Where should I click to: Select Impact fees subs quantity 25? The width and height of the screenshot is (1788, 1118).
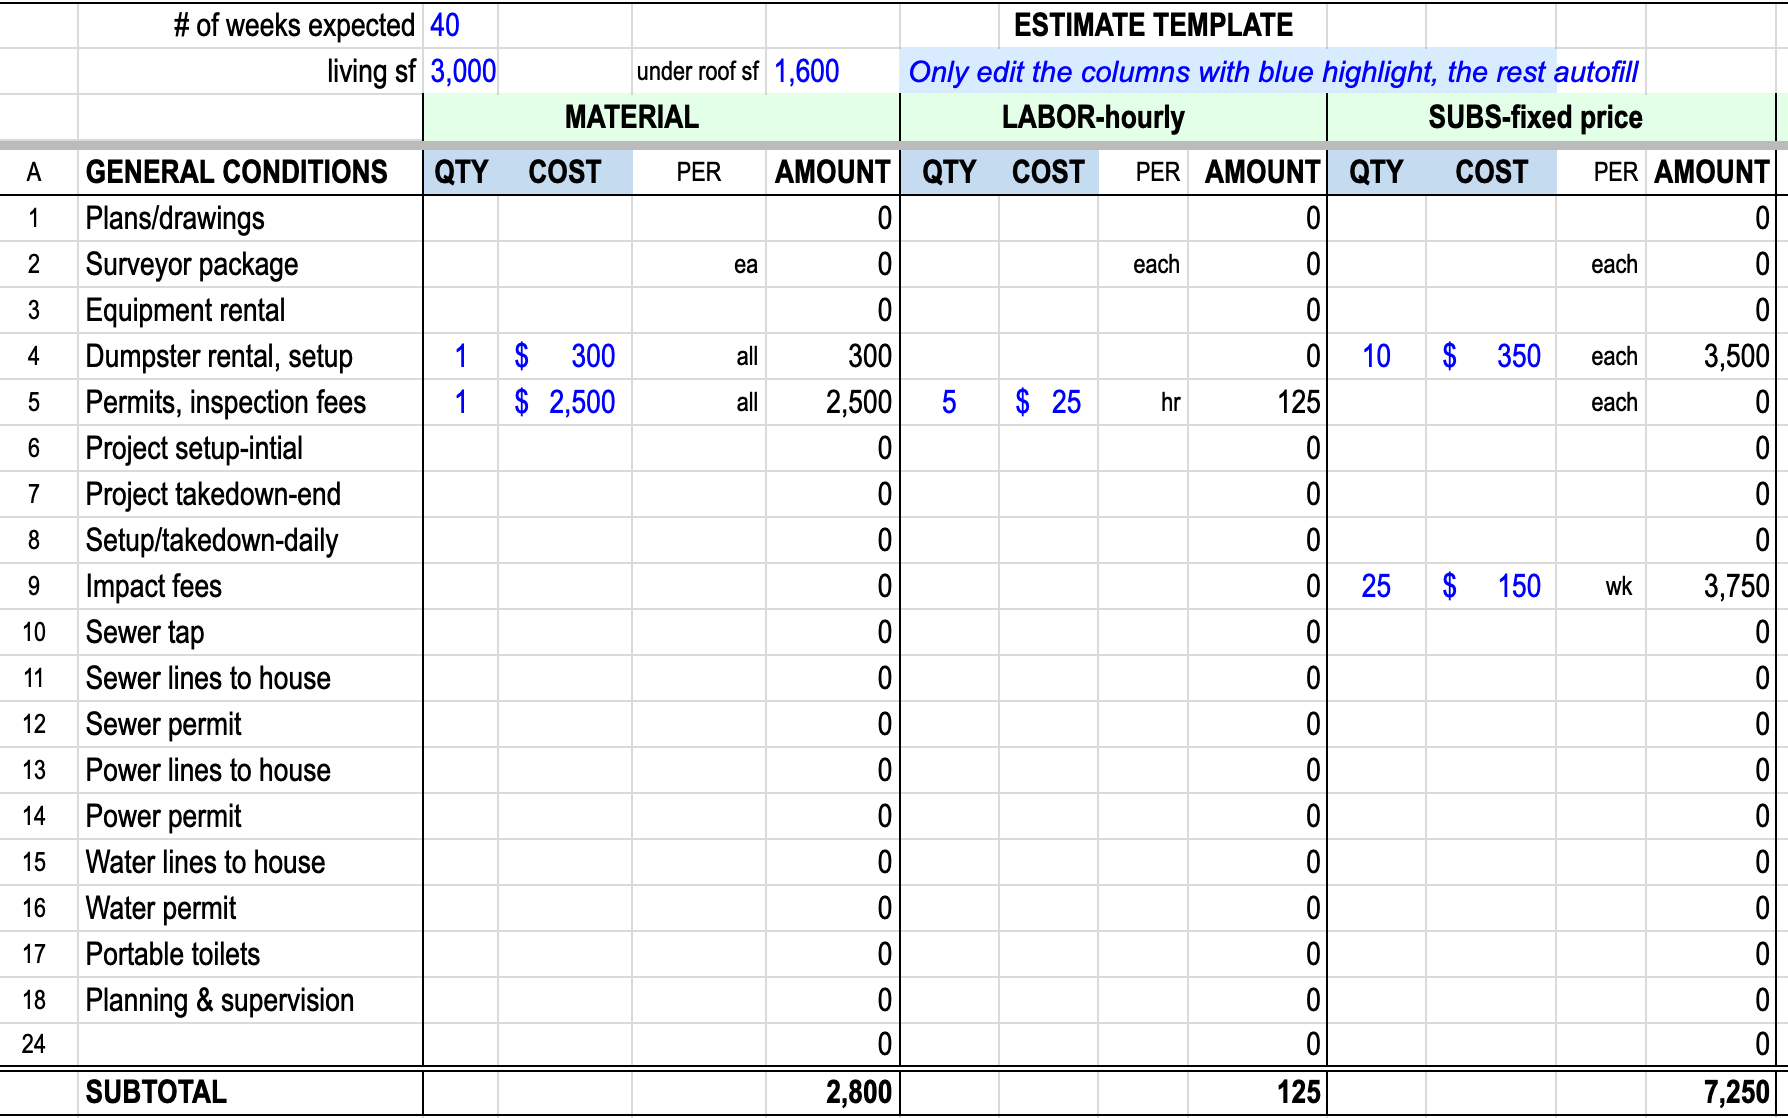tap(1376, 586)
